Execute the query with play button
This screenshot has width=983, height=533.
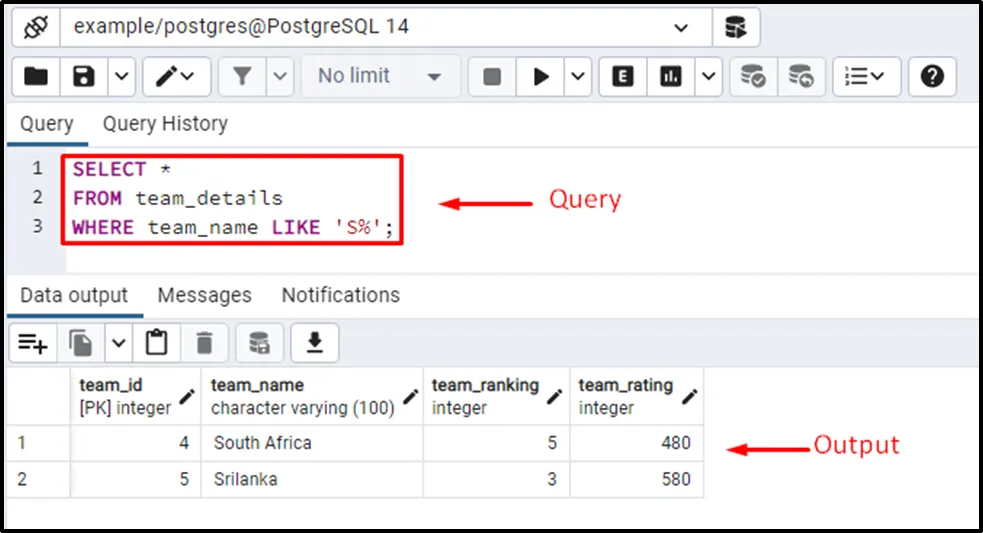[x=540, y=77]
